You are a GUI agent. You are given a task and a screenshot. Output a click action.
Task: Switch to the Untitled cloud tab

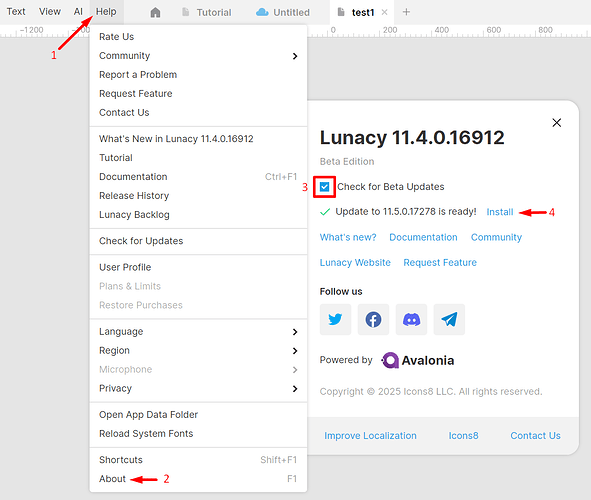tap(283, 12)
